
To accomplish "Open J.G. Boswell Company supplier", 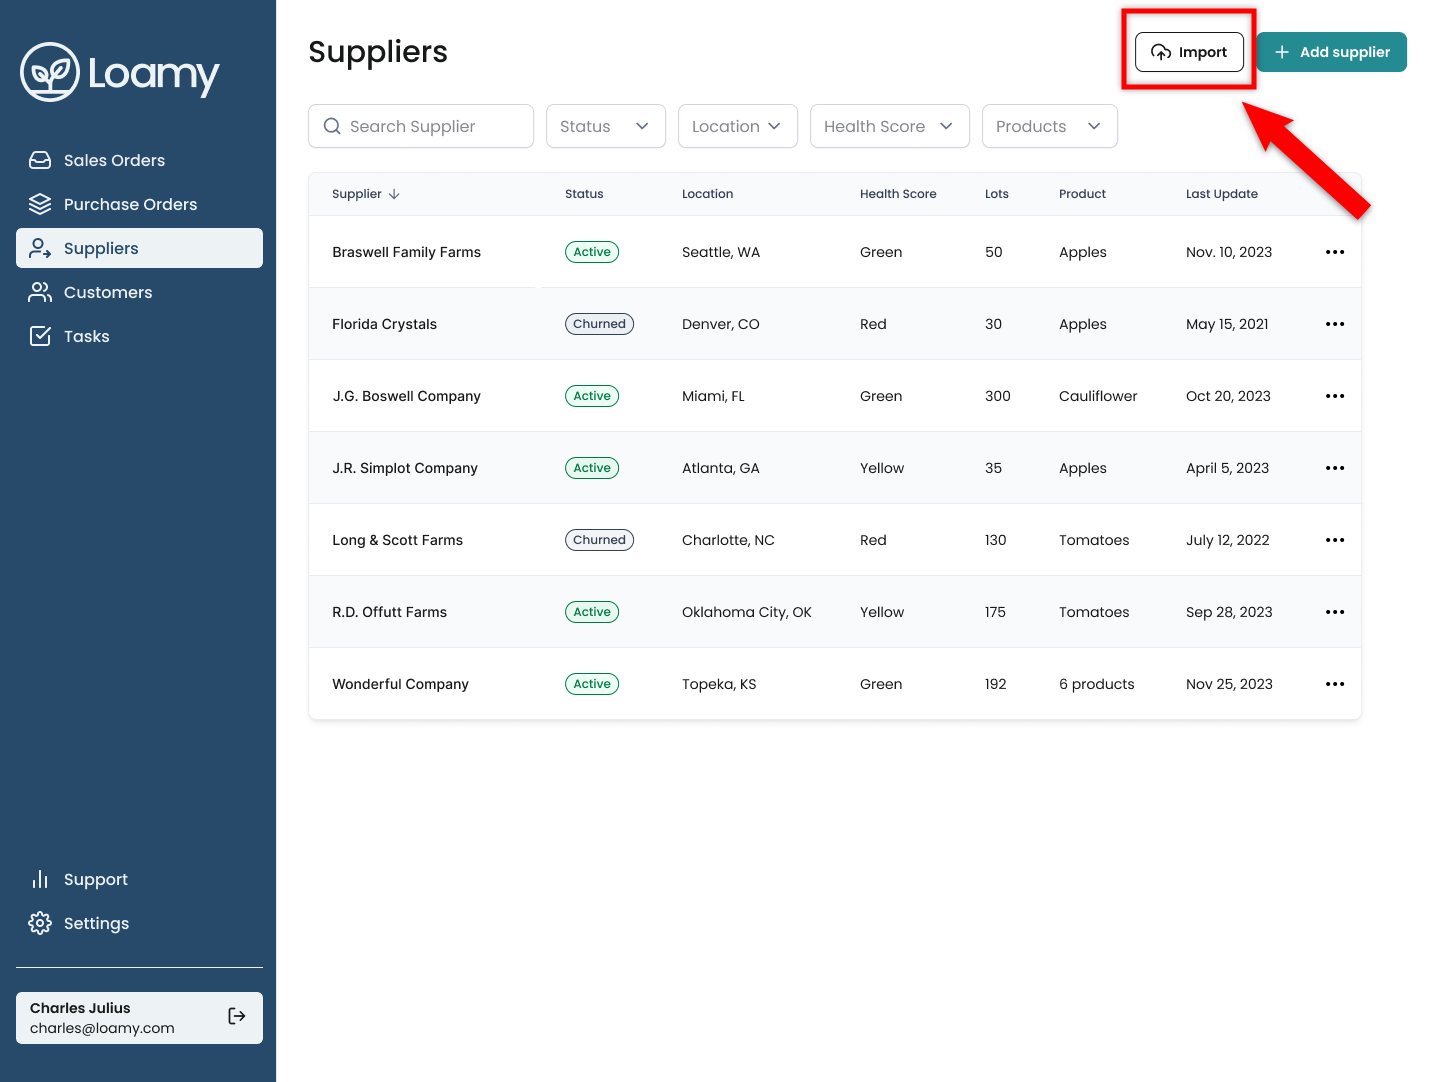I will (x=406, y=396).
